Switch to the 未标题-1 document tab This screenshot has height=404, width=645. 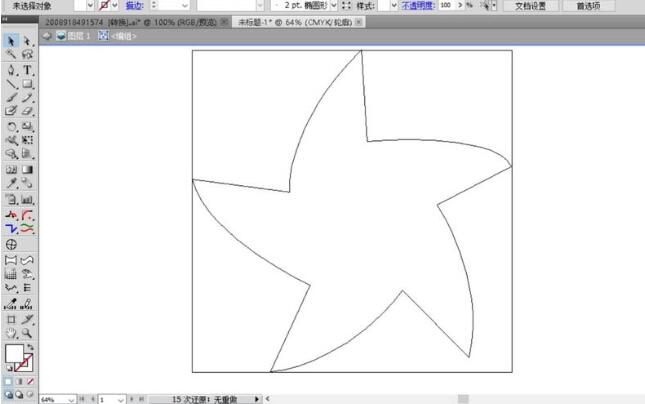(x=295, y=22)
